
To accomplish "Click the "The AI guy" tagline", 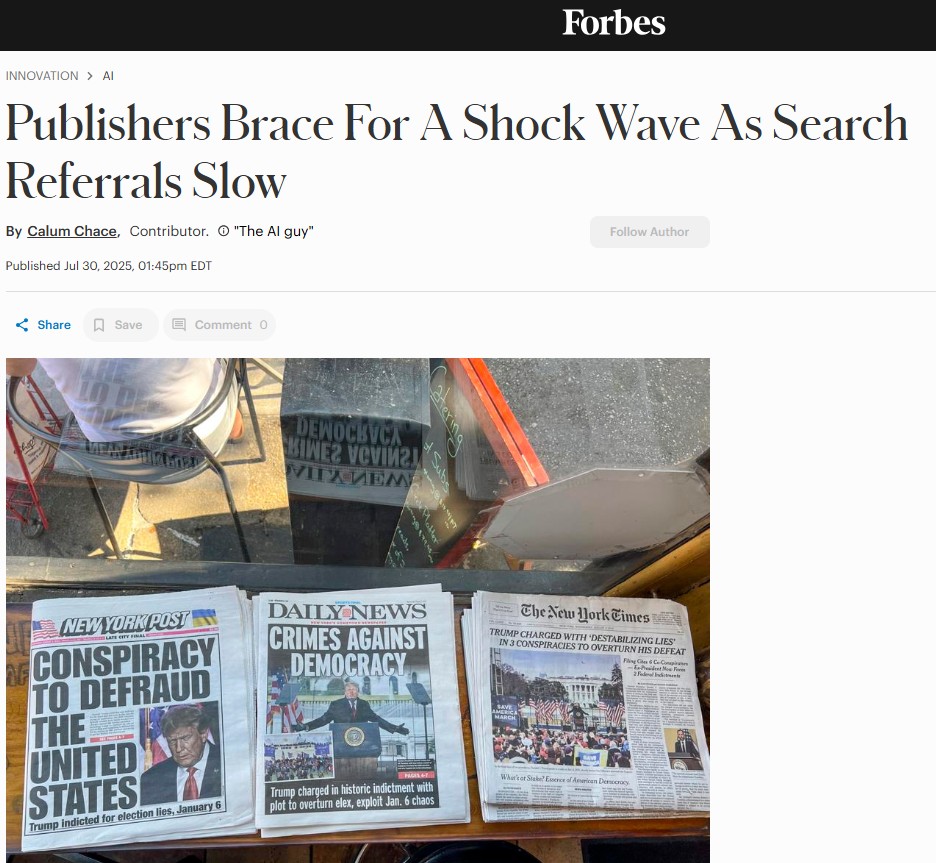I will (x=273, y=231).
